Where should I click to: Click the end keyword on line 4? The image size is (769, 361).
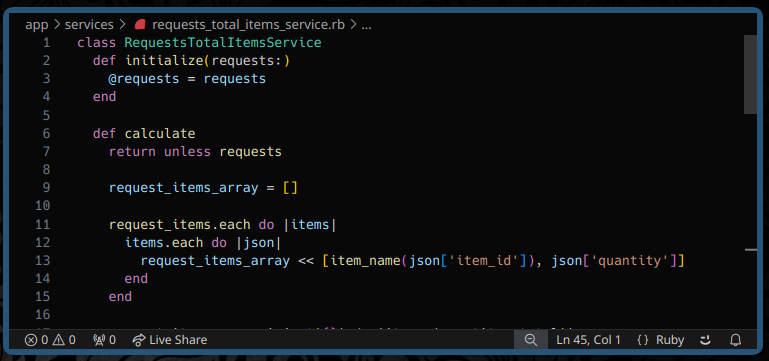[x=104, y=97]
